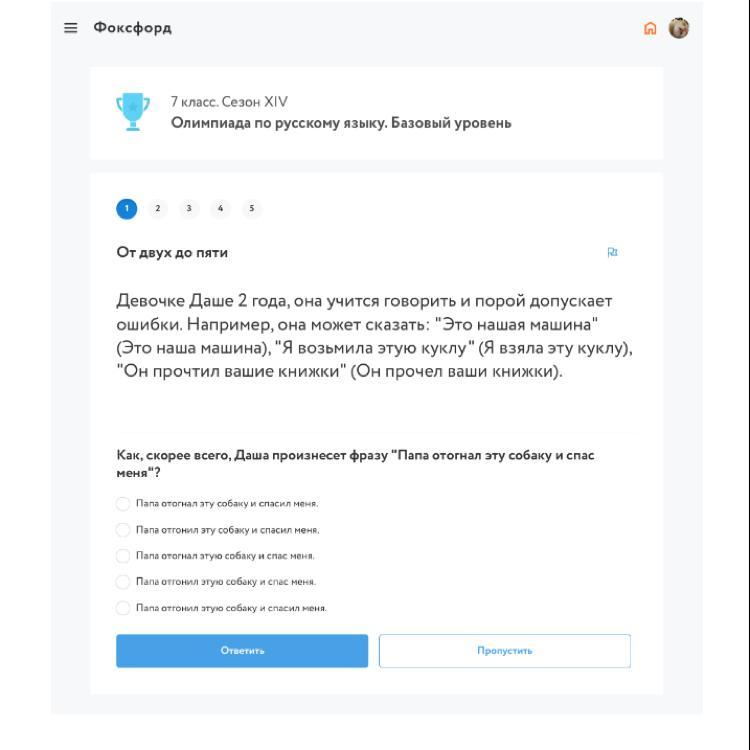This screenshot has height=750, width=750.
Task: Open question 5
Action: tap(252, 208)
